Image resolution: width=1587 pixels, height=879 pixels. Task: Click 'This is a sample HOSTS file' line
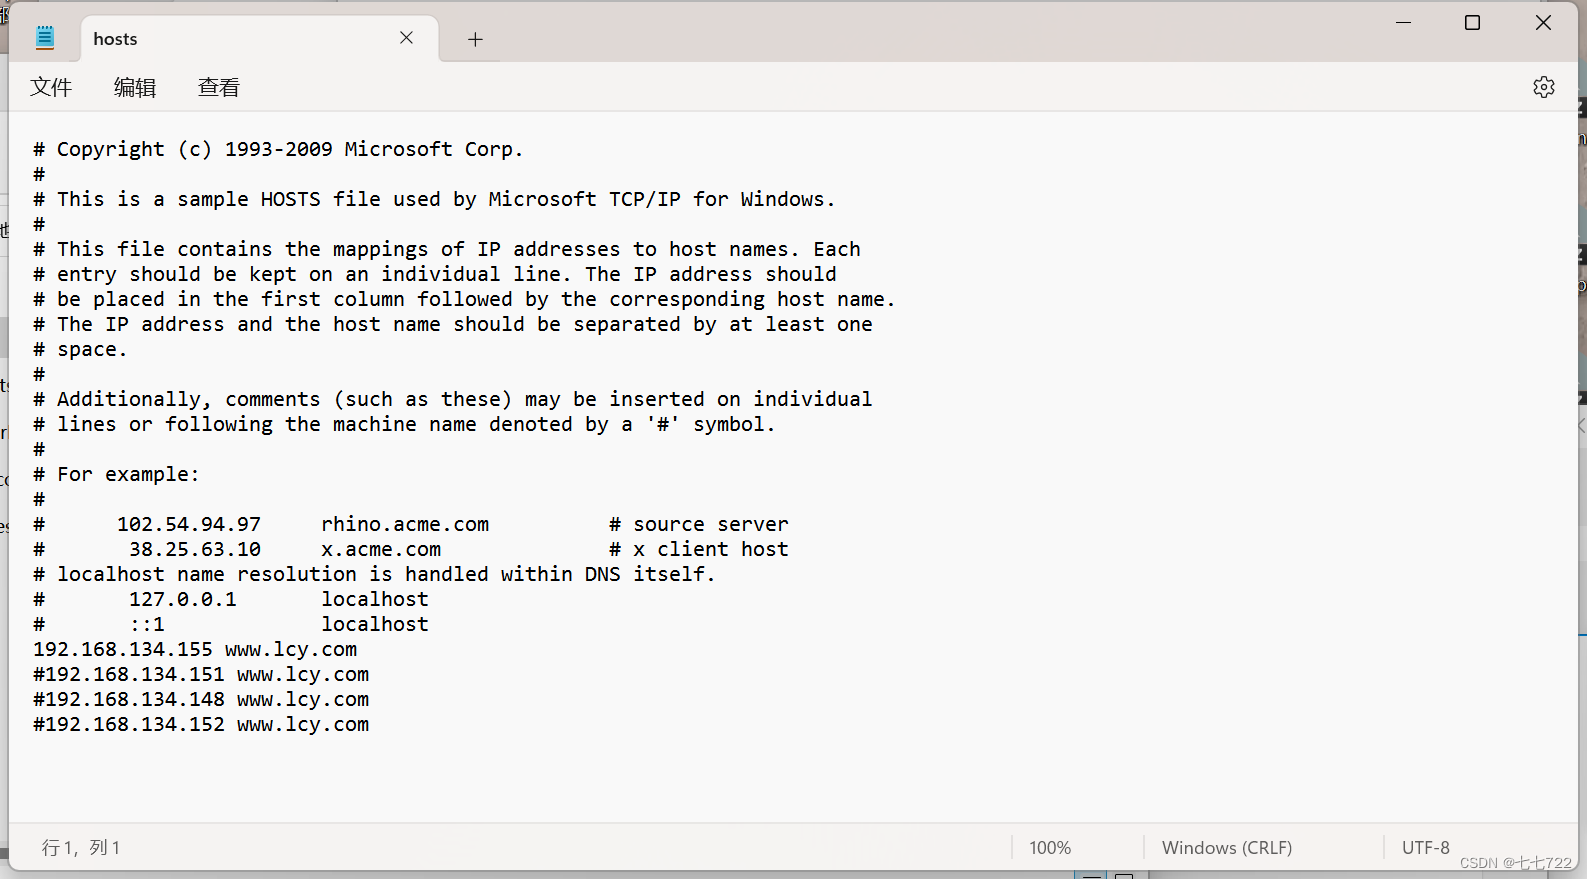434,199
